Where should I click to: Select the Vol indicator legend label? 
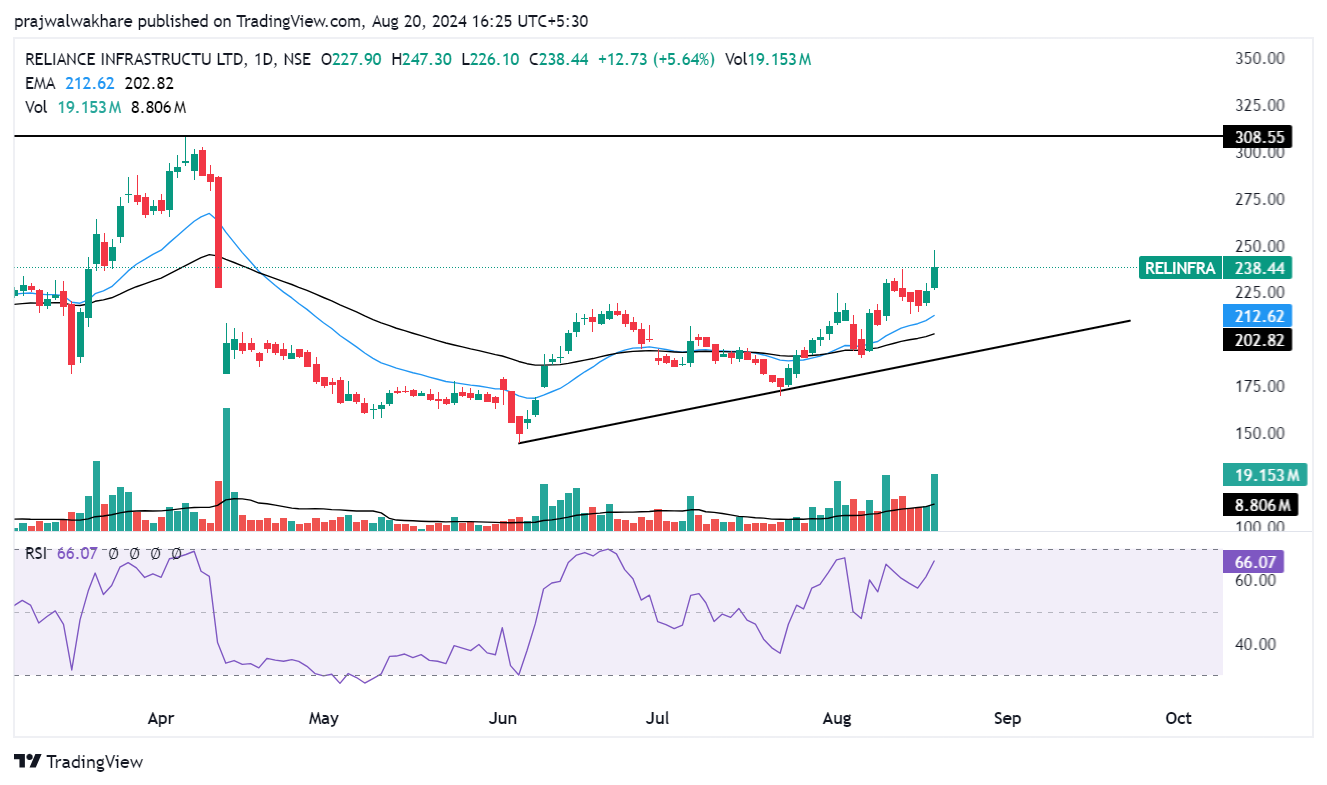point(36,107)
